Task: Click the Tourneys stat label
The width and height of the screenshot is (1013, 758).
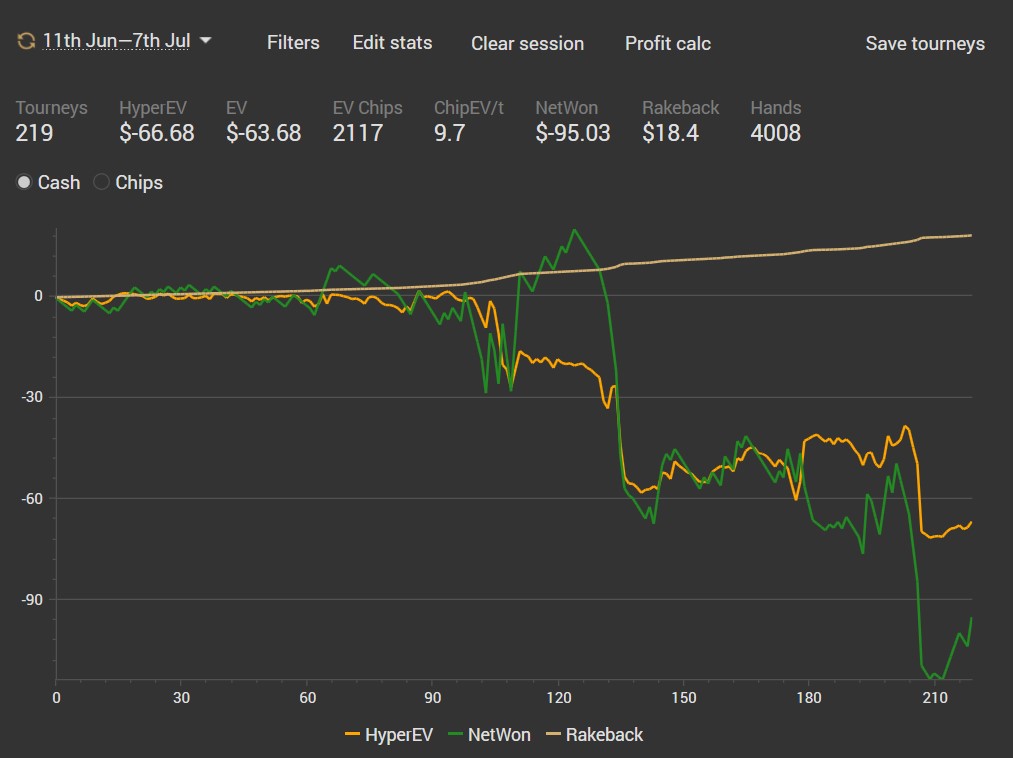Action: coord(52,107)
